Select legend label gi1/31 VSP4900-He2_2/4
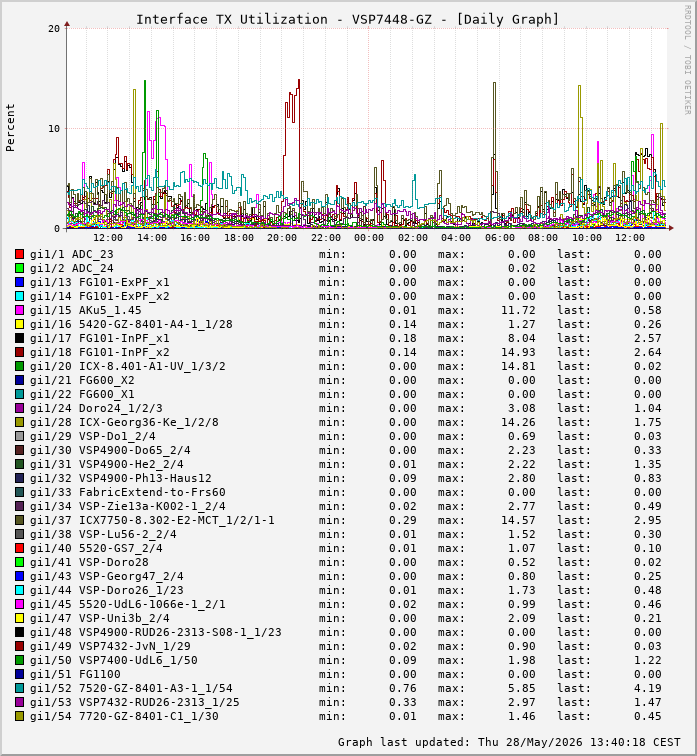The width and height of the screenshot is (697, 756). pos(107,464)
